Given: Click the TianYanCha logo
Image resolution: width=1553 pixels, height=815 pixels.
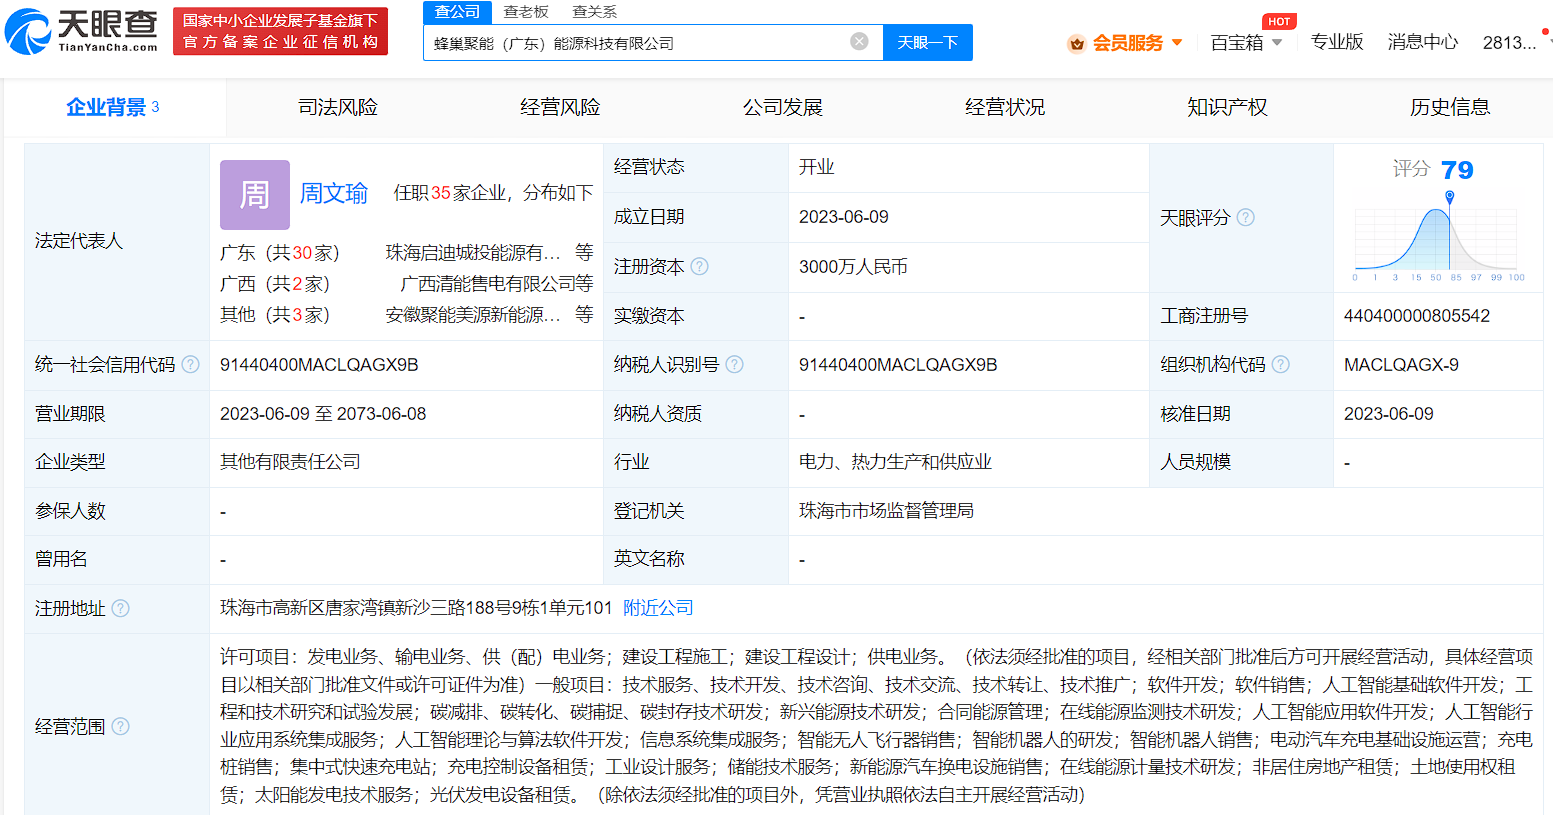Looking at the screenshot, I should (82, 31).
